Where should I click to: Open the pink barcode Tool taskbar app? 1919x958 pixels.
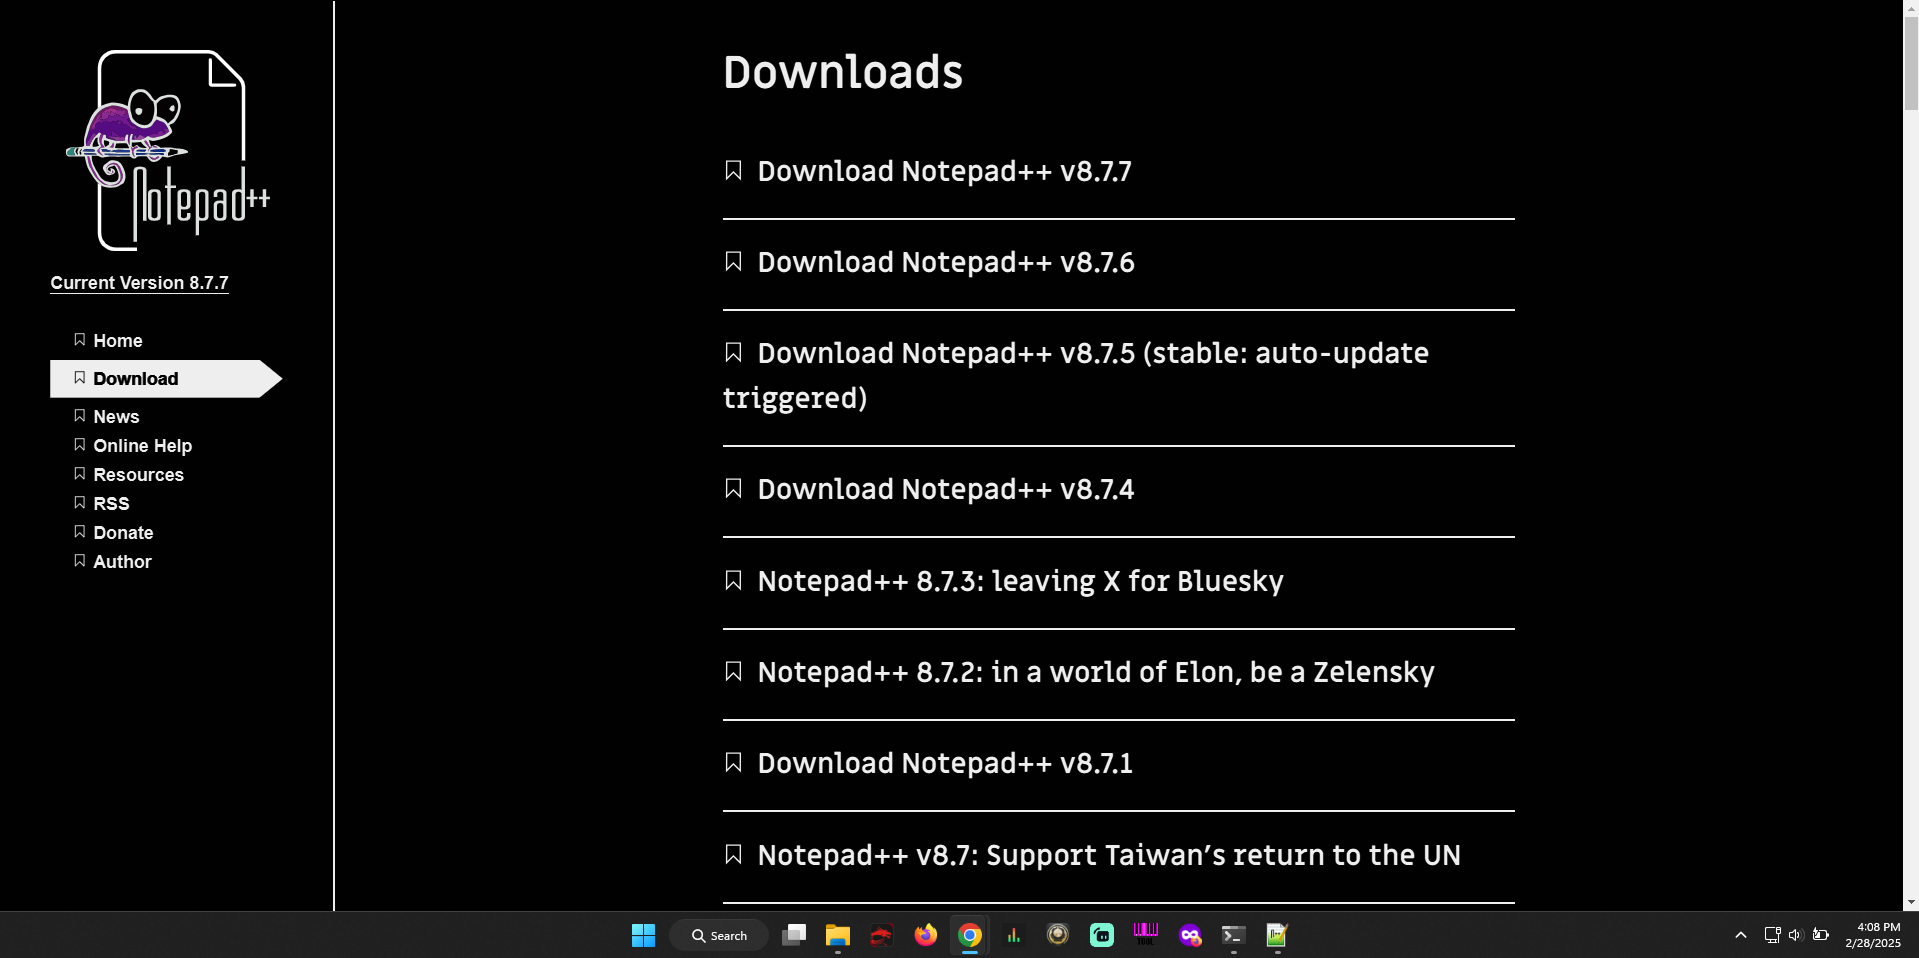(x=1146, y=935)
